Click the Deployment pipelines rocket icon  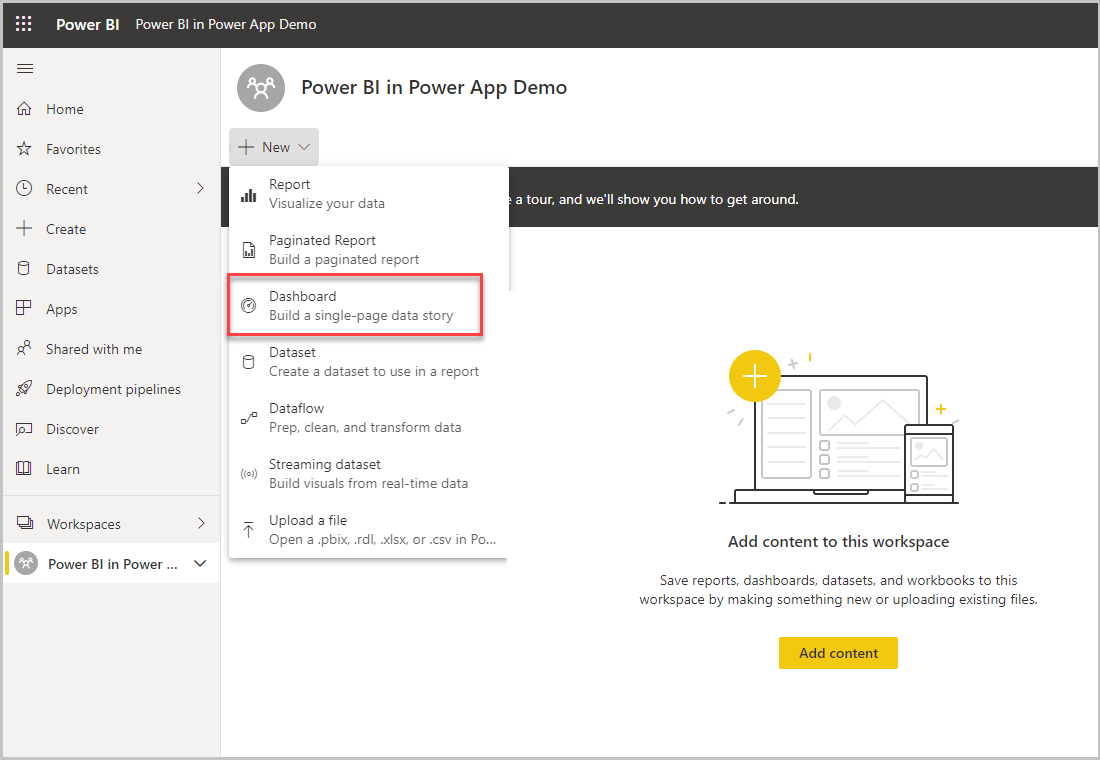(24, 389)
